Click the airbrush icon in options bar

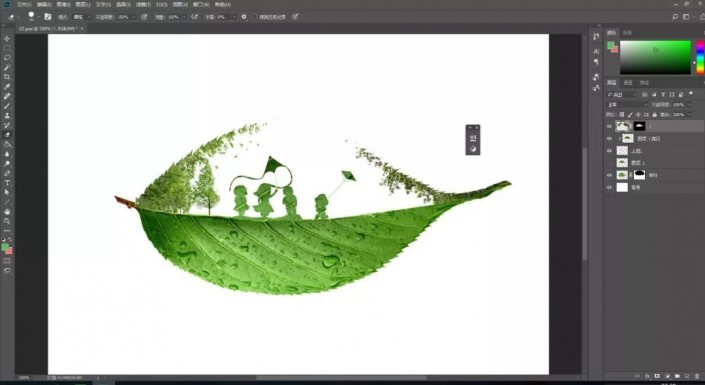click(194, 17)
